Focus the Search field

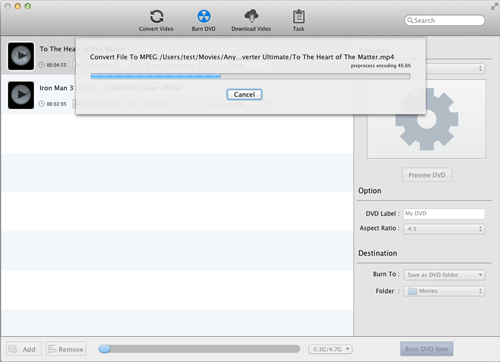coord(445,20)
